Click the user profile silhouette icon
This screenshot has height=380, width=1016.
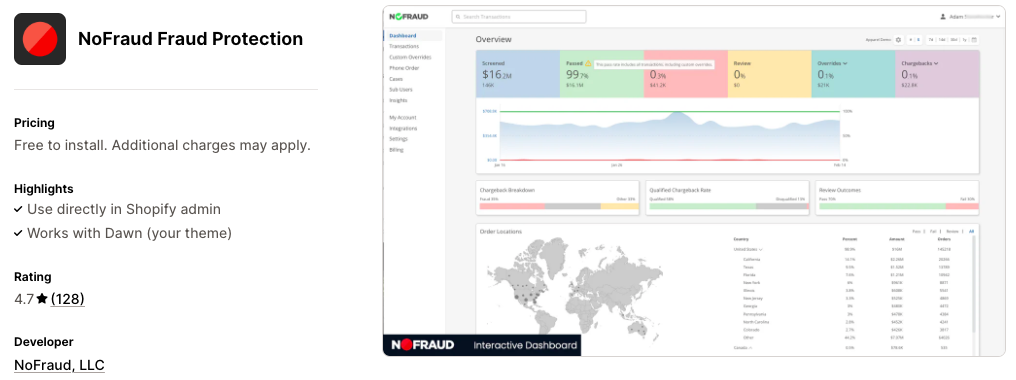point(943,17)
